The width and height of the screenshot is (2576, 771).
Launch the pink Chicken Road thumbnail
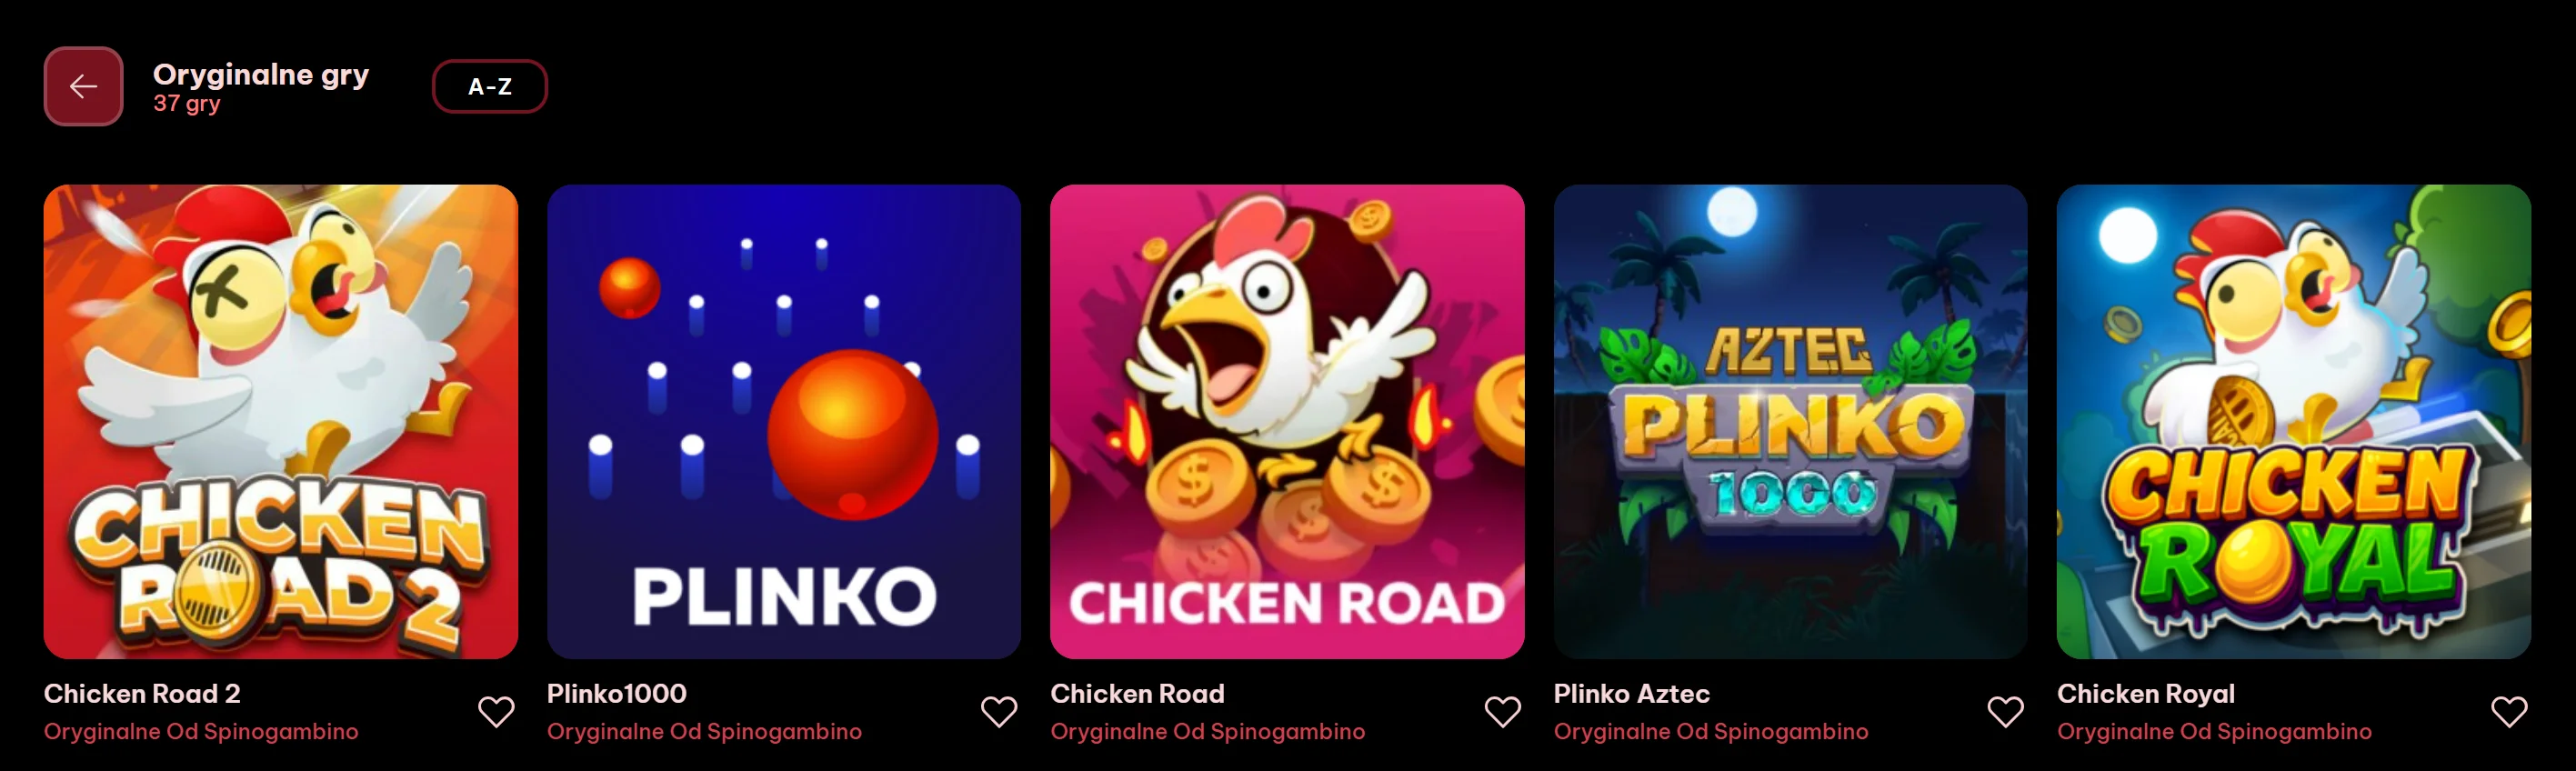pos(1287,421)
